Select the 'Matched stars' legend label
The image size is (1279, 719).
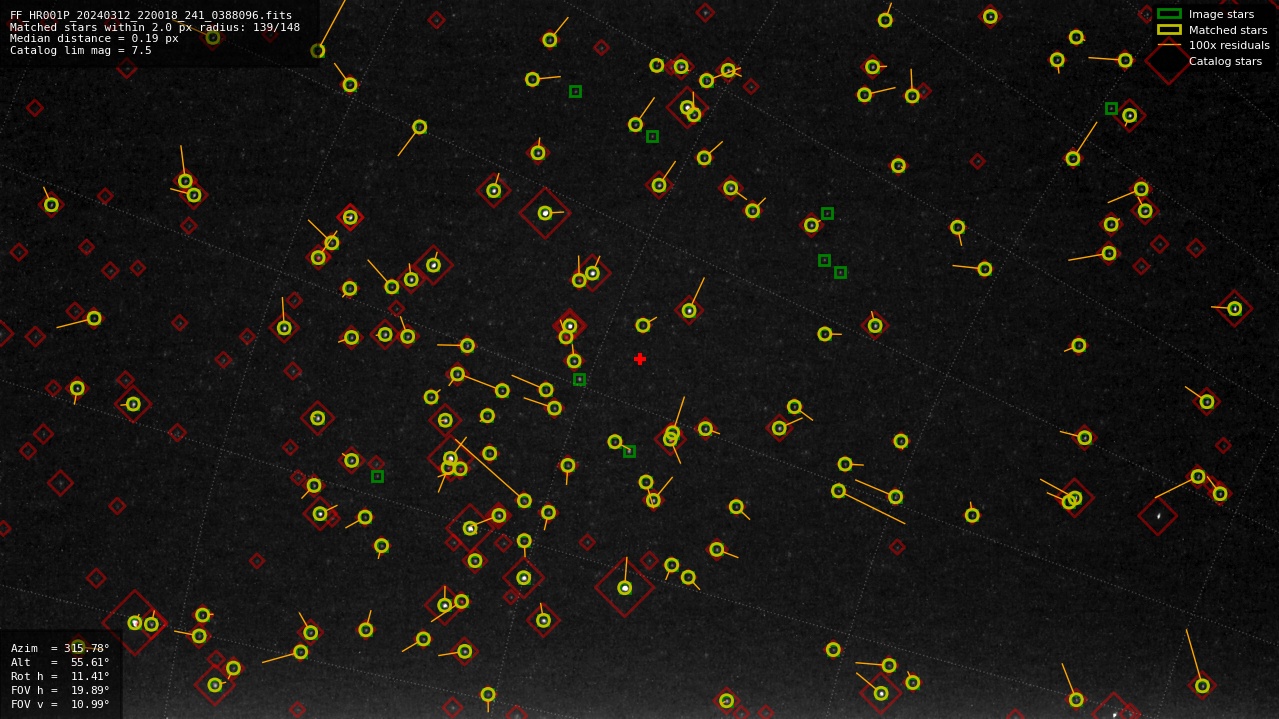[x=1228, y=30]
